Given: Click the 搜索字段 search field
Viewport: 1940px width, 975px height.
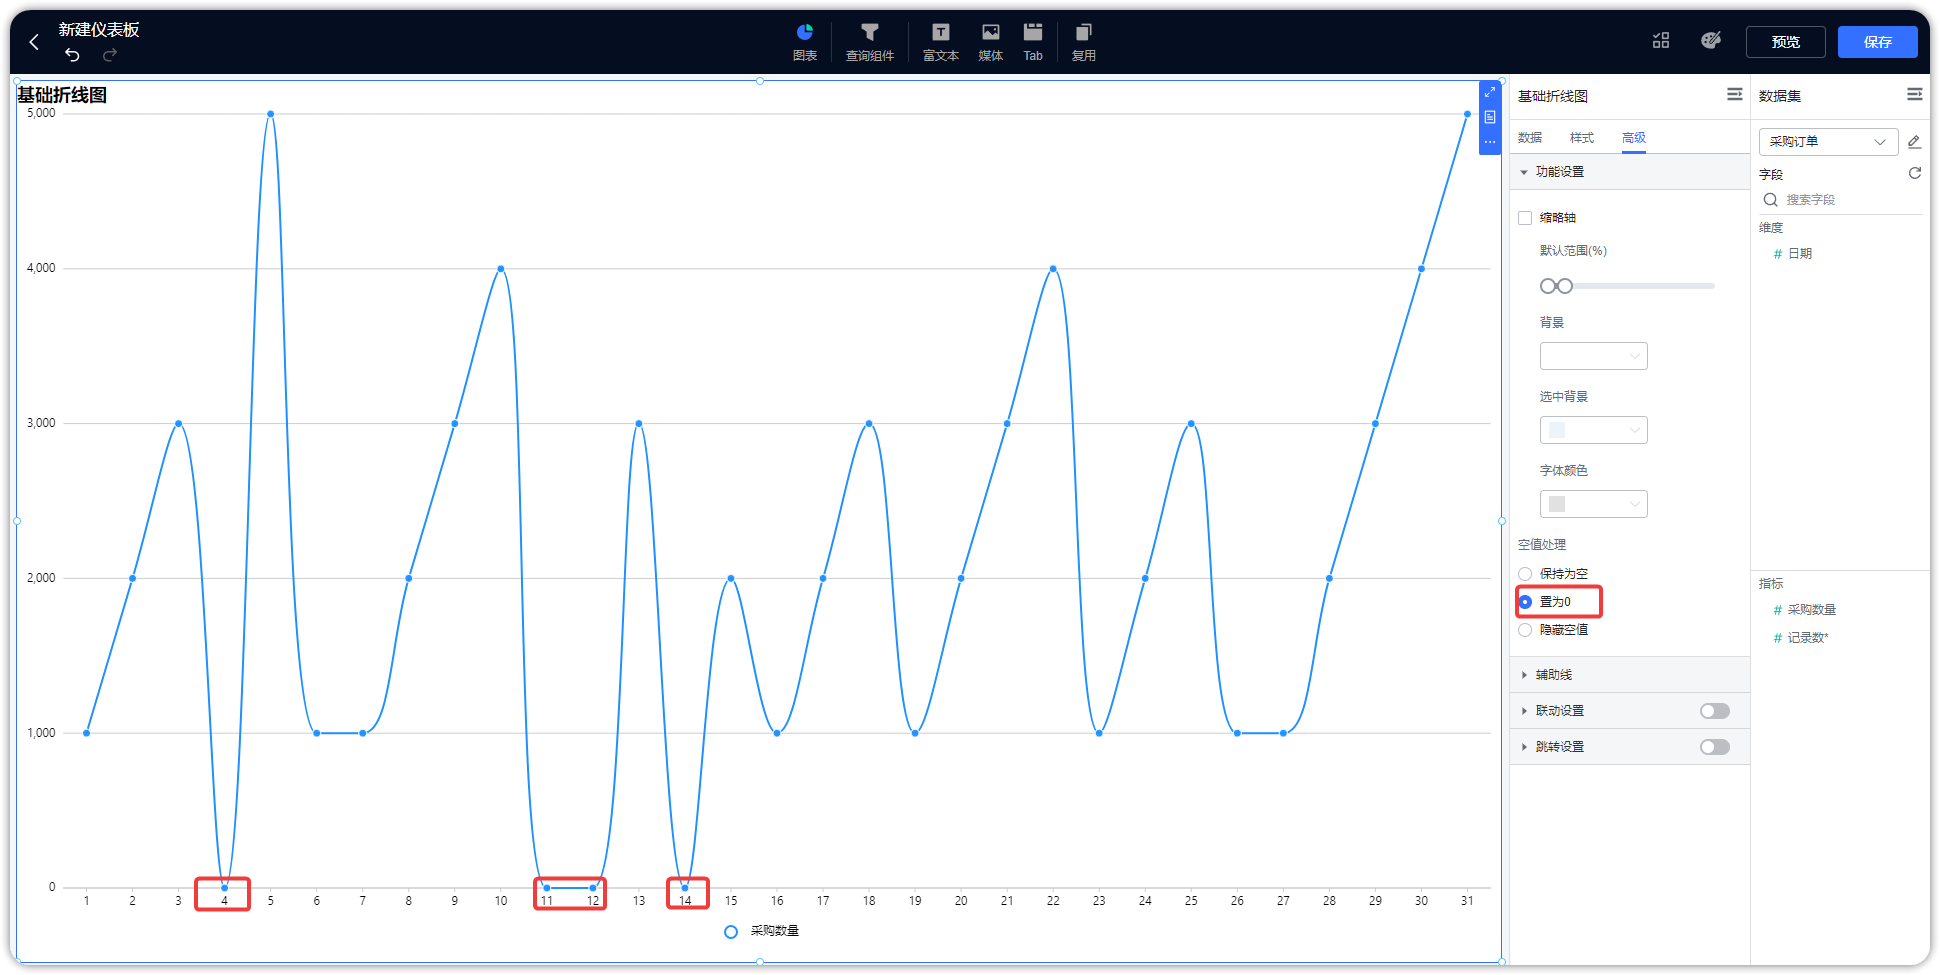Looking at the screenshot, I should point(1841,200).
